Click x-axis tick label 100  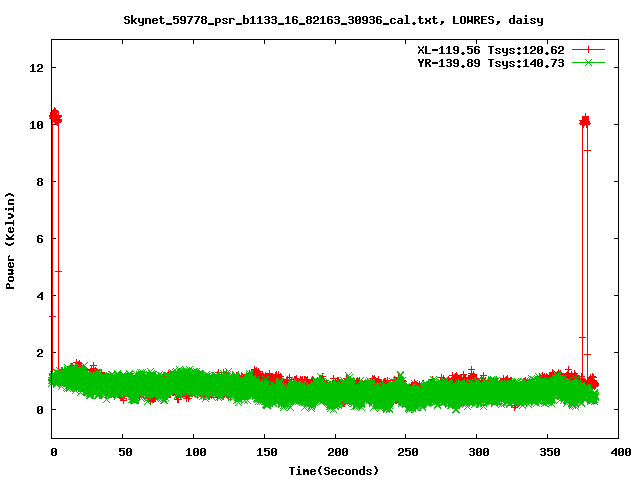point(196,452)
